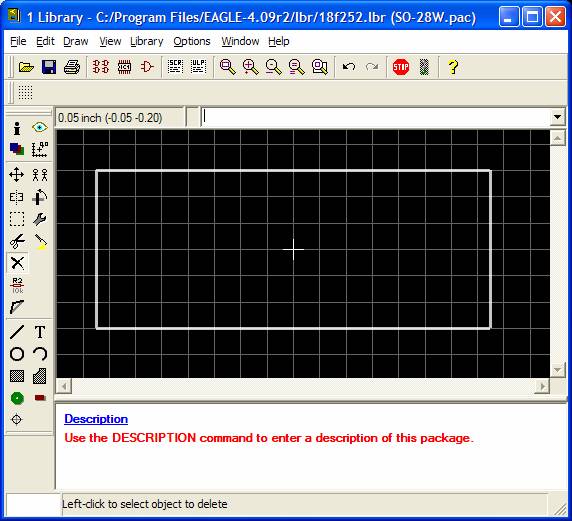
Task: Toggle the Show eye tool
Action: [40, 127]
